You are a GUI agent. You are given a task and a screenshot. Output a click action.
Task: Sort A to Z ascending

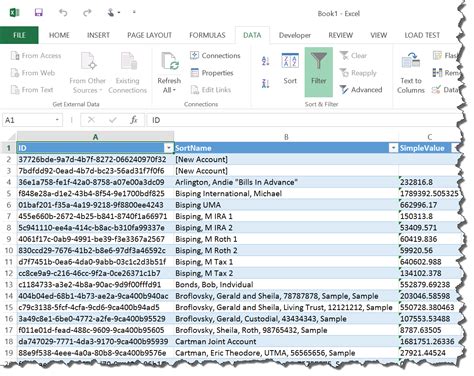(265, 61)
